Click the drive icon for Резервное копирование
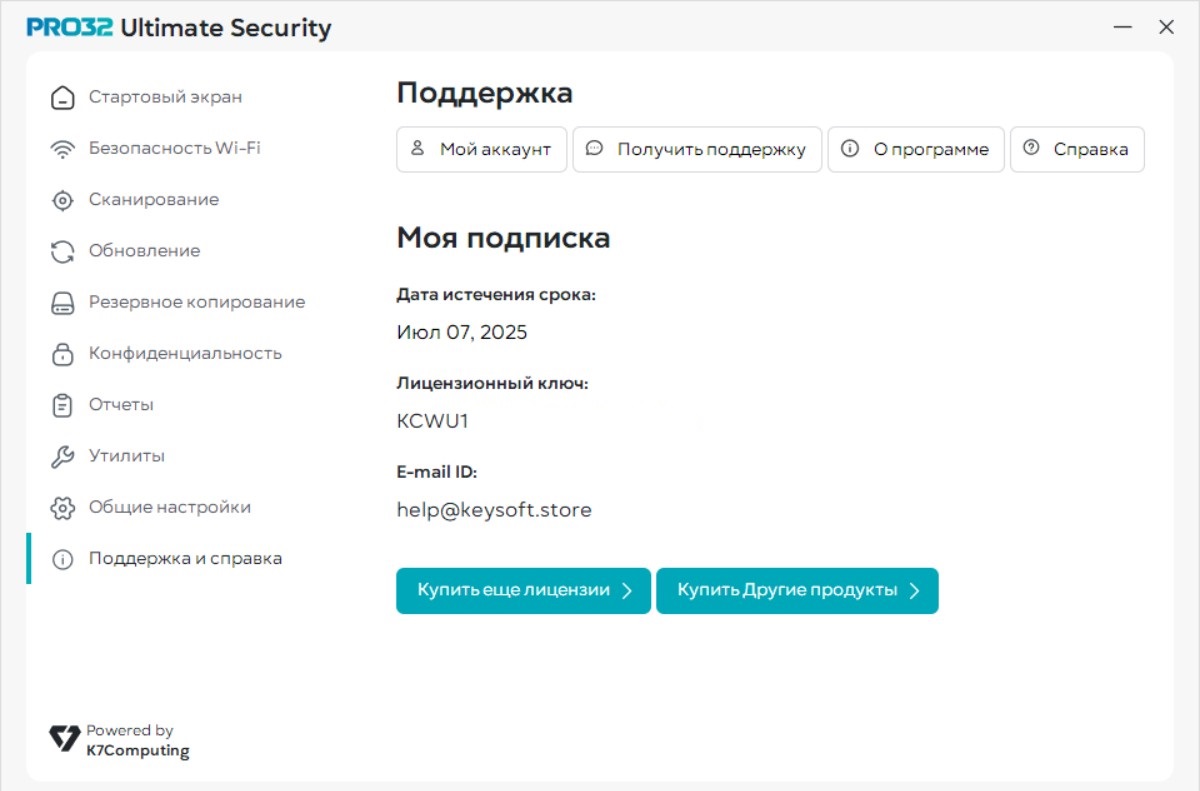Screen dimensions: 1200x791 point(62,303)
